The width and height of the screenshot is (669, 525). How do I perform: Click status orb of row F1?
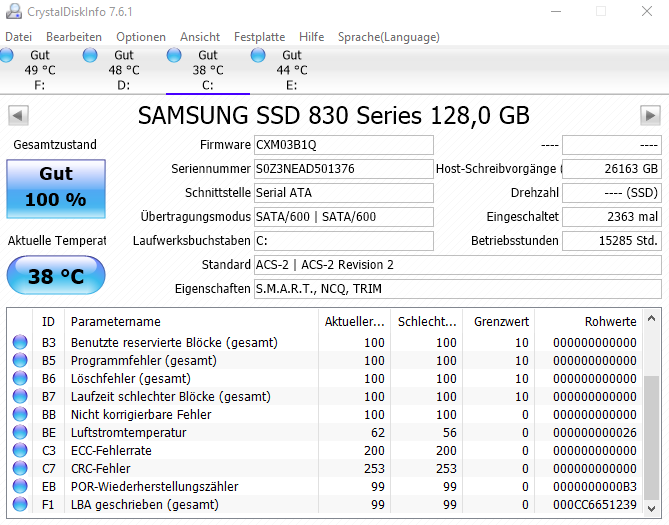point(20,504)
